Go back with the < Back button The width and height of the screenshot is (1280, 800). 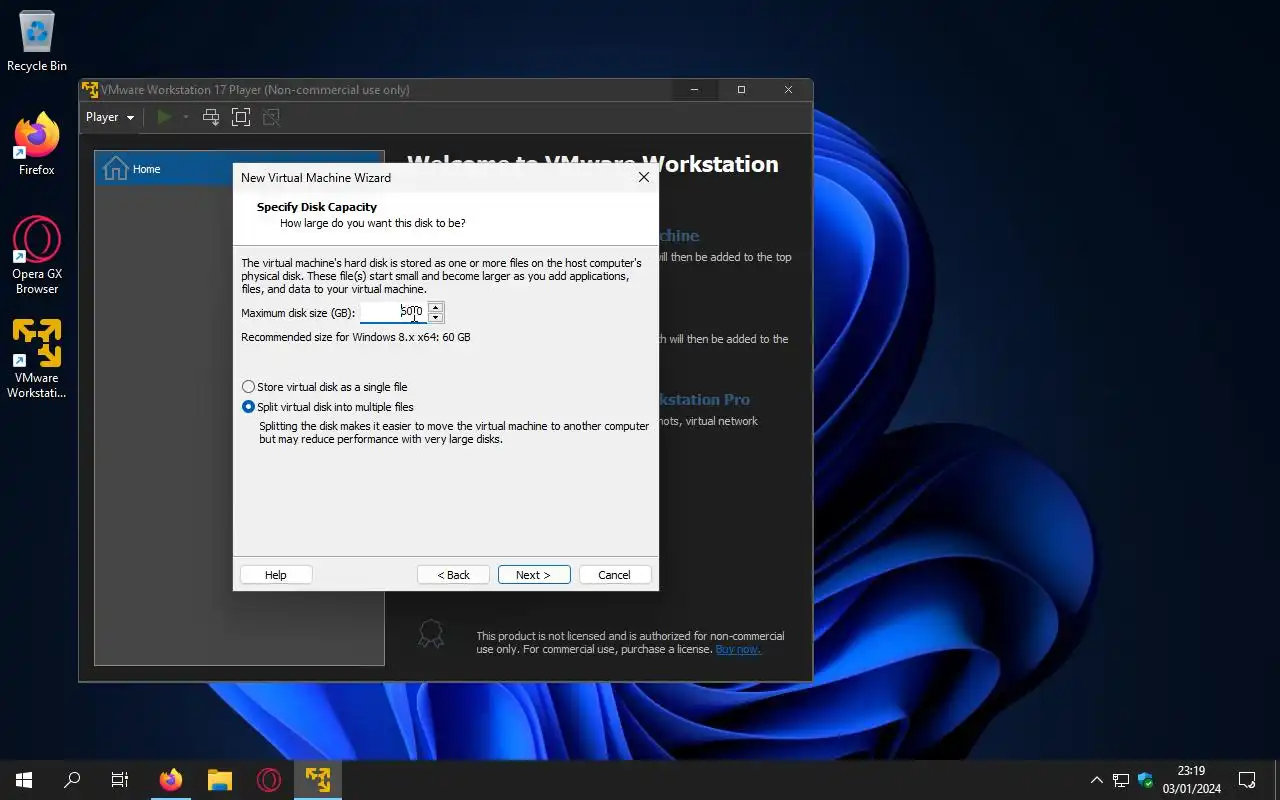(453, 575)
